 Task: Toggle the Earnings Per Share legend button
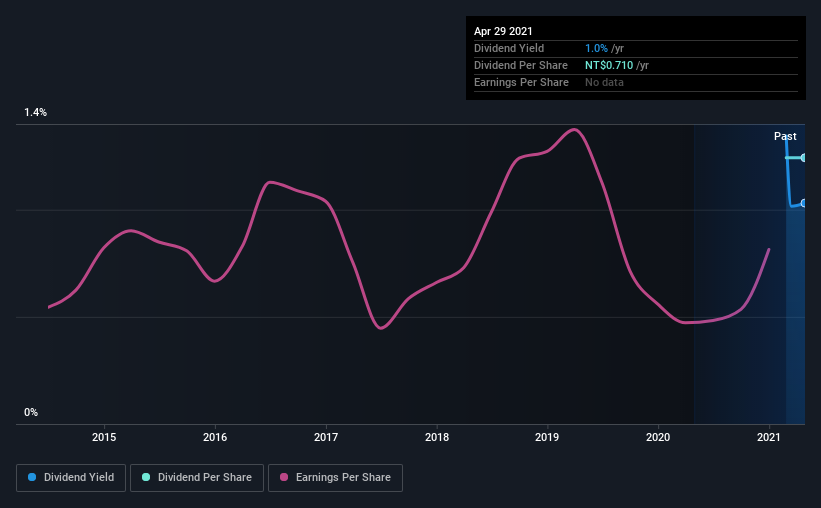point(335,478)
